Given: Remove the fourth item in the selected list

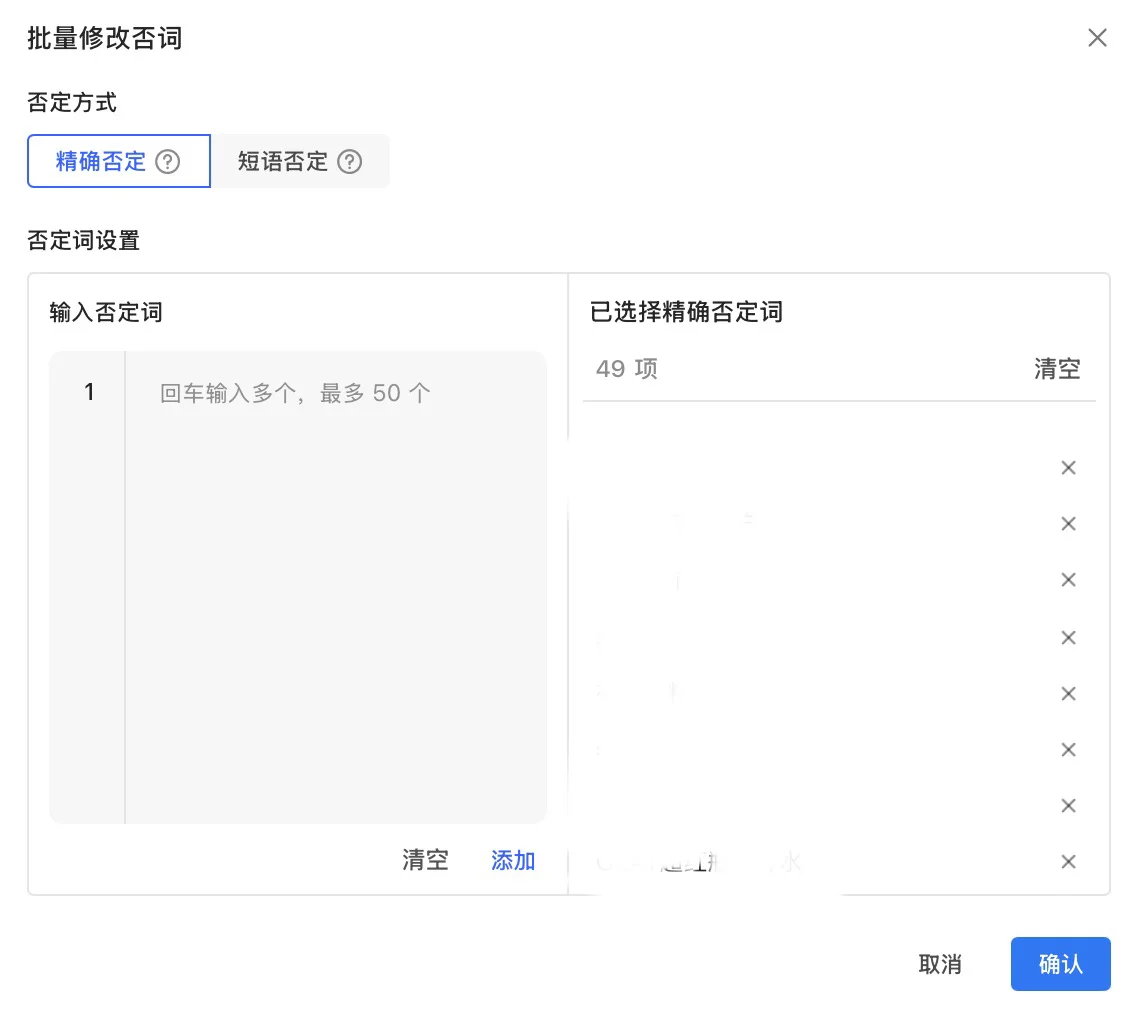Looking at the screenshot, I should click(1068, 637).
